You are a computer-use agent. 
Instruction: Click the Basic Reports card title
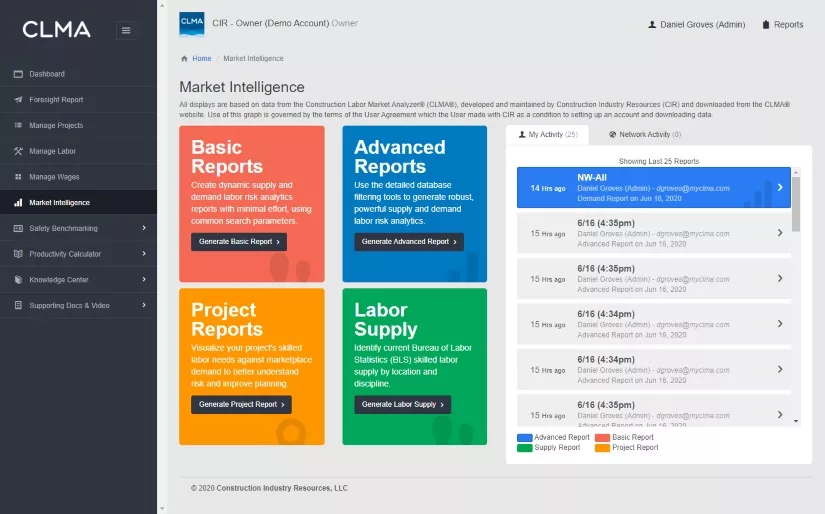(x=227, y=157)
